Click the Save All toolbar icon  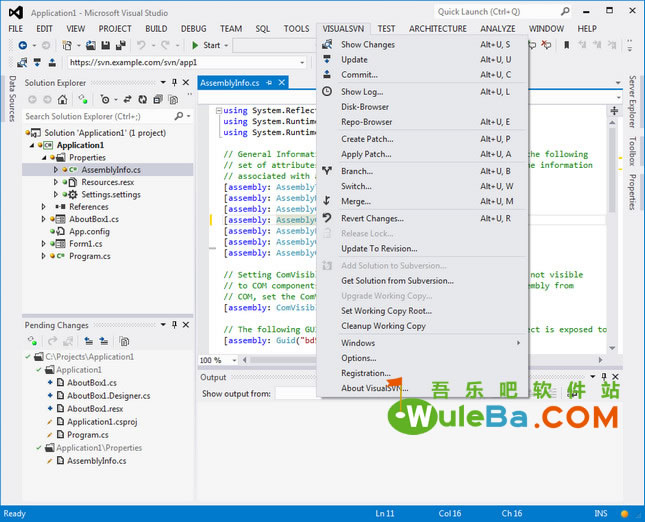coord(121,45)
